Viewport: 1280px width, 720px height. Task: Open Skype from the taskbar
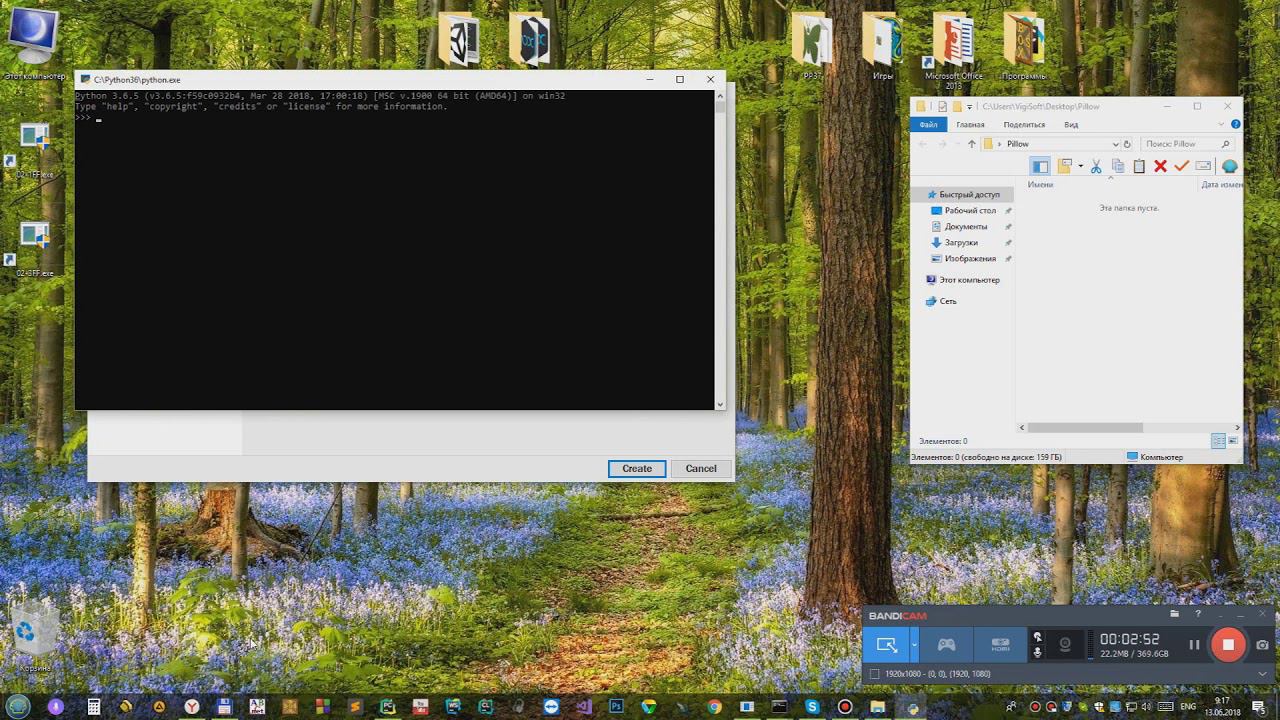(812, 707)
